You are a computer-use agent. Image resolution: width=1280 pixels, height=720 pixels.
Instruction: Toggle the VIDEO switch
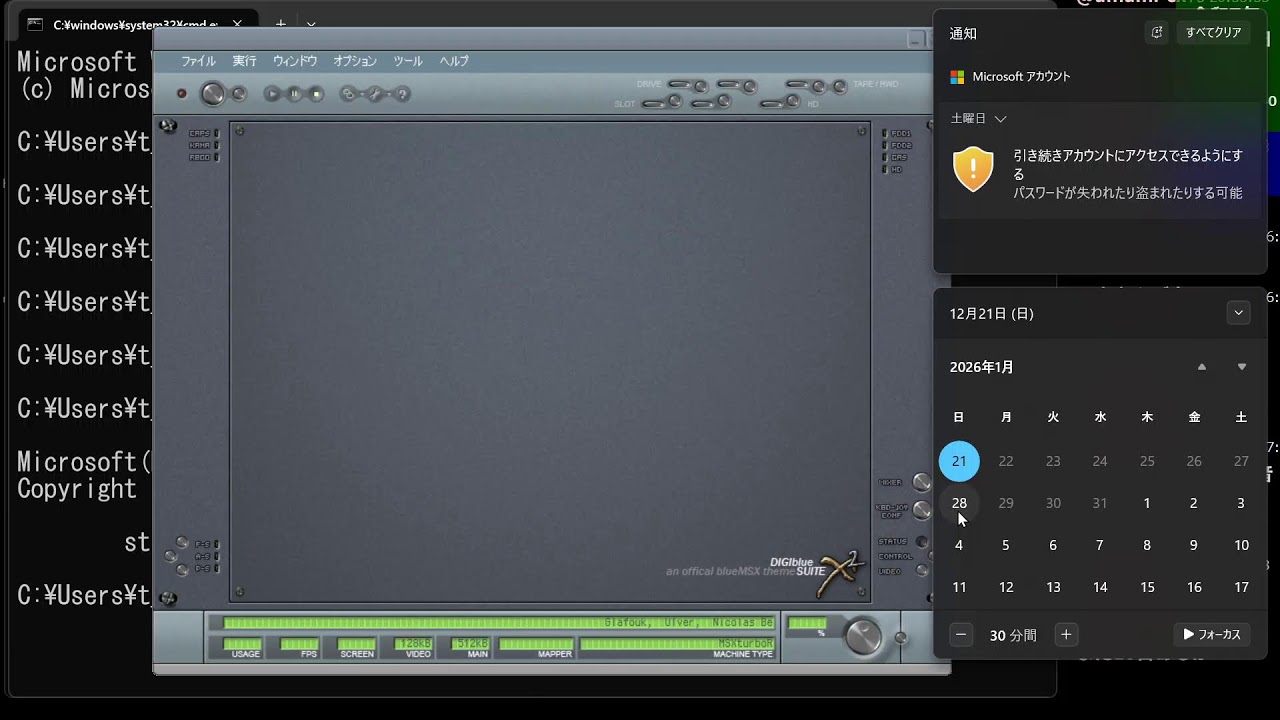coord(921,571)
